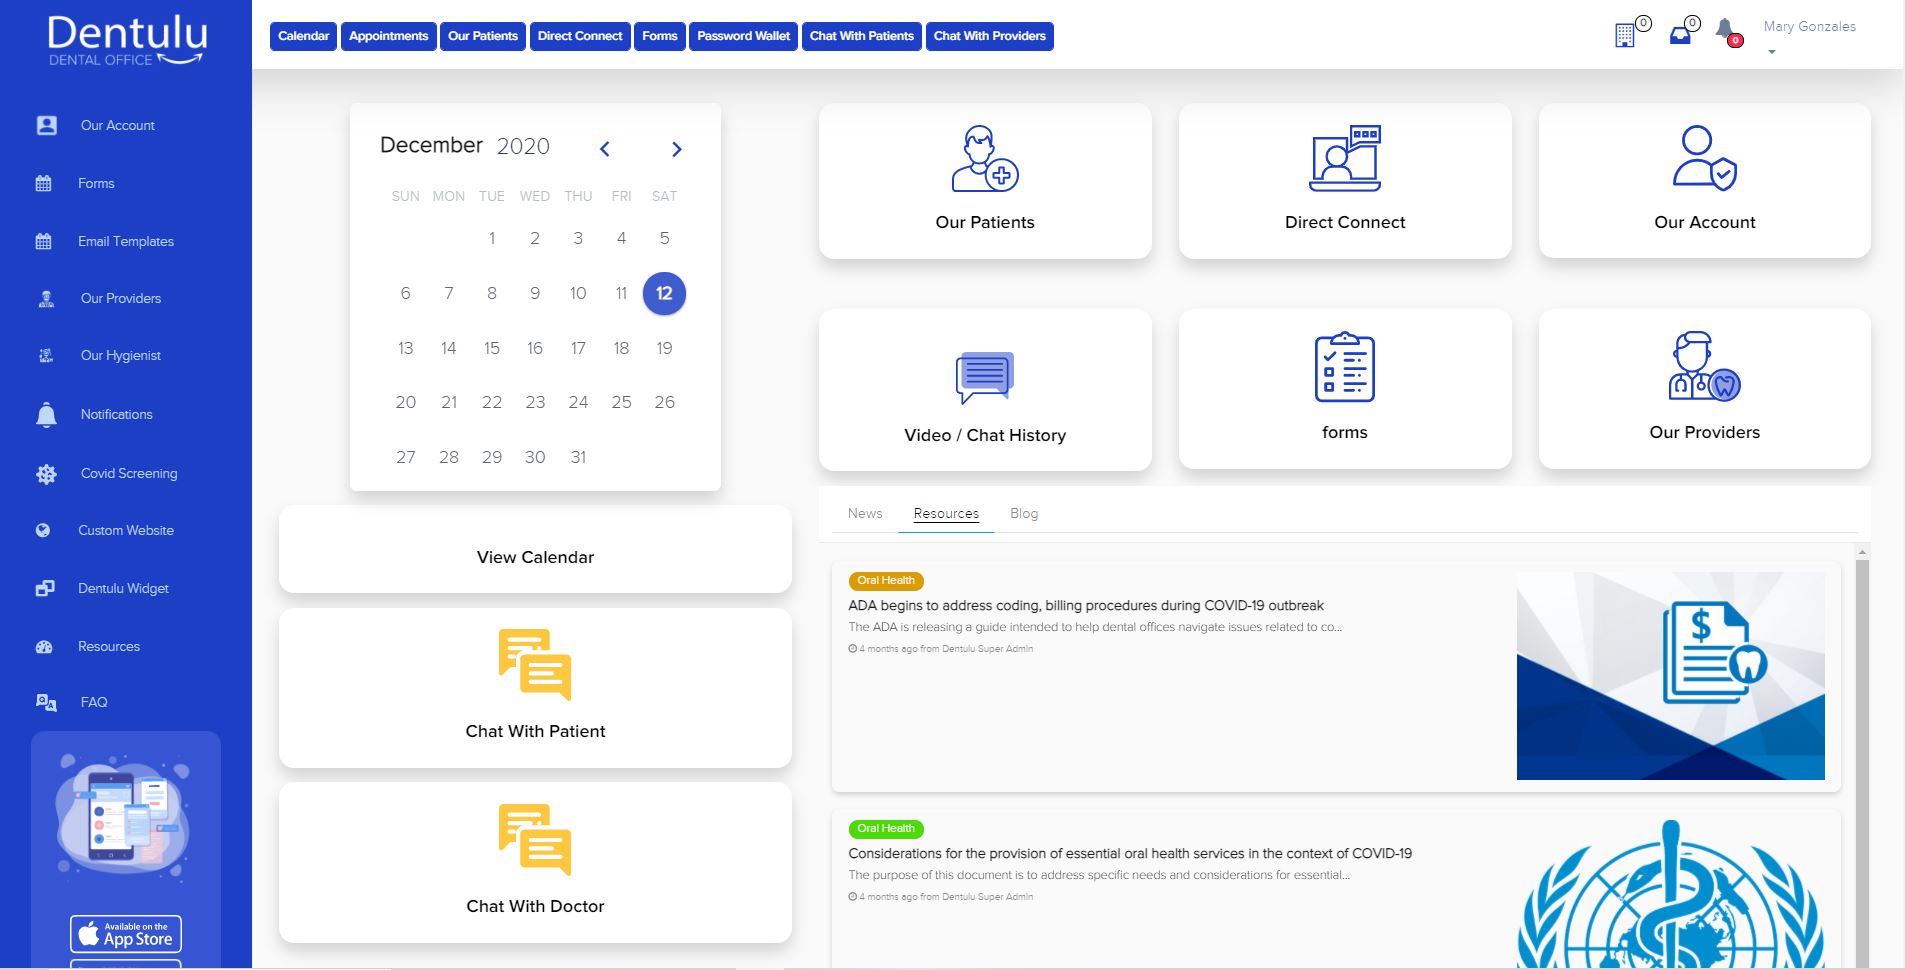
Task: Select December 12 on the calendar
Action: (664, 293)
